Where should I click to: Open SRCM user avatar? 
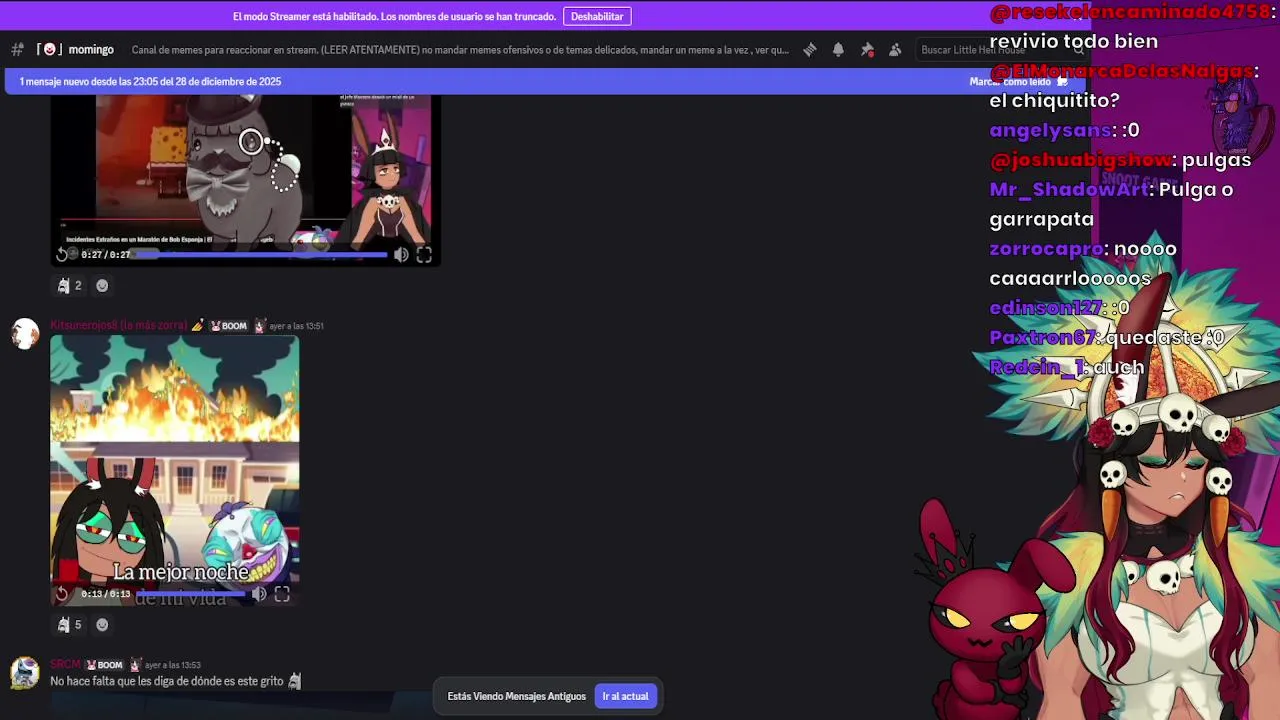coord(25,673)
